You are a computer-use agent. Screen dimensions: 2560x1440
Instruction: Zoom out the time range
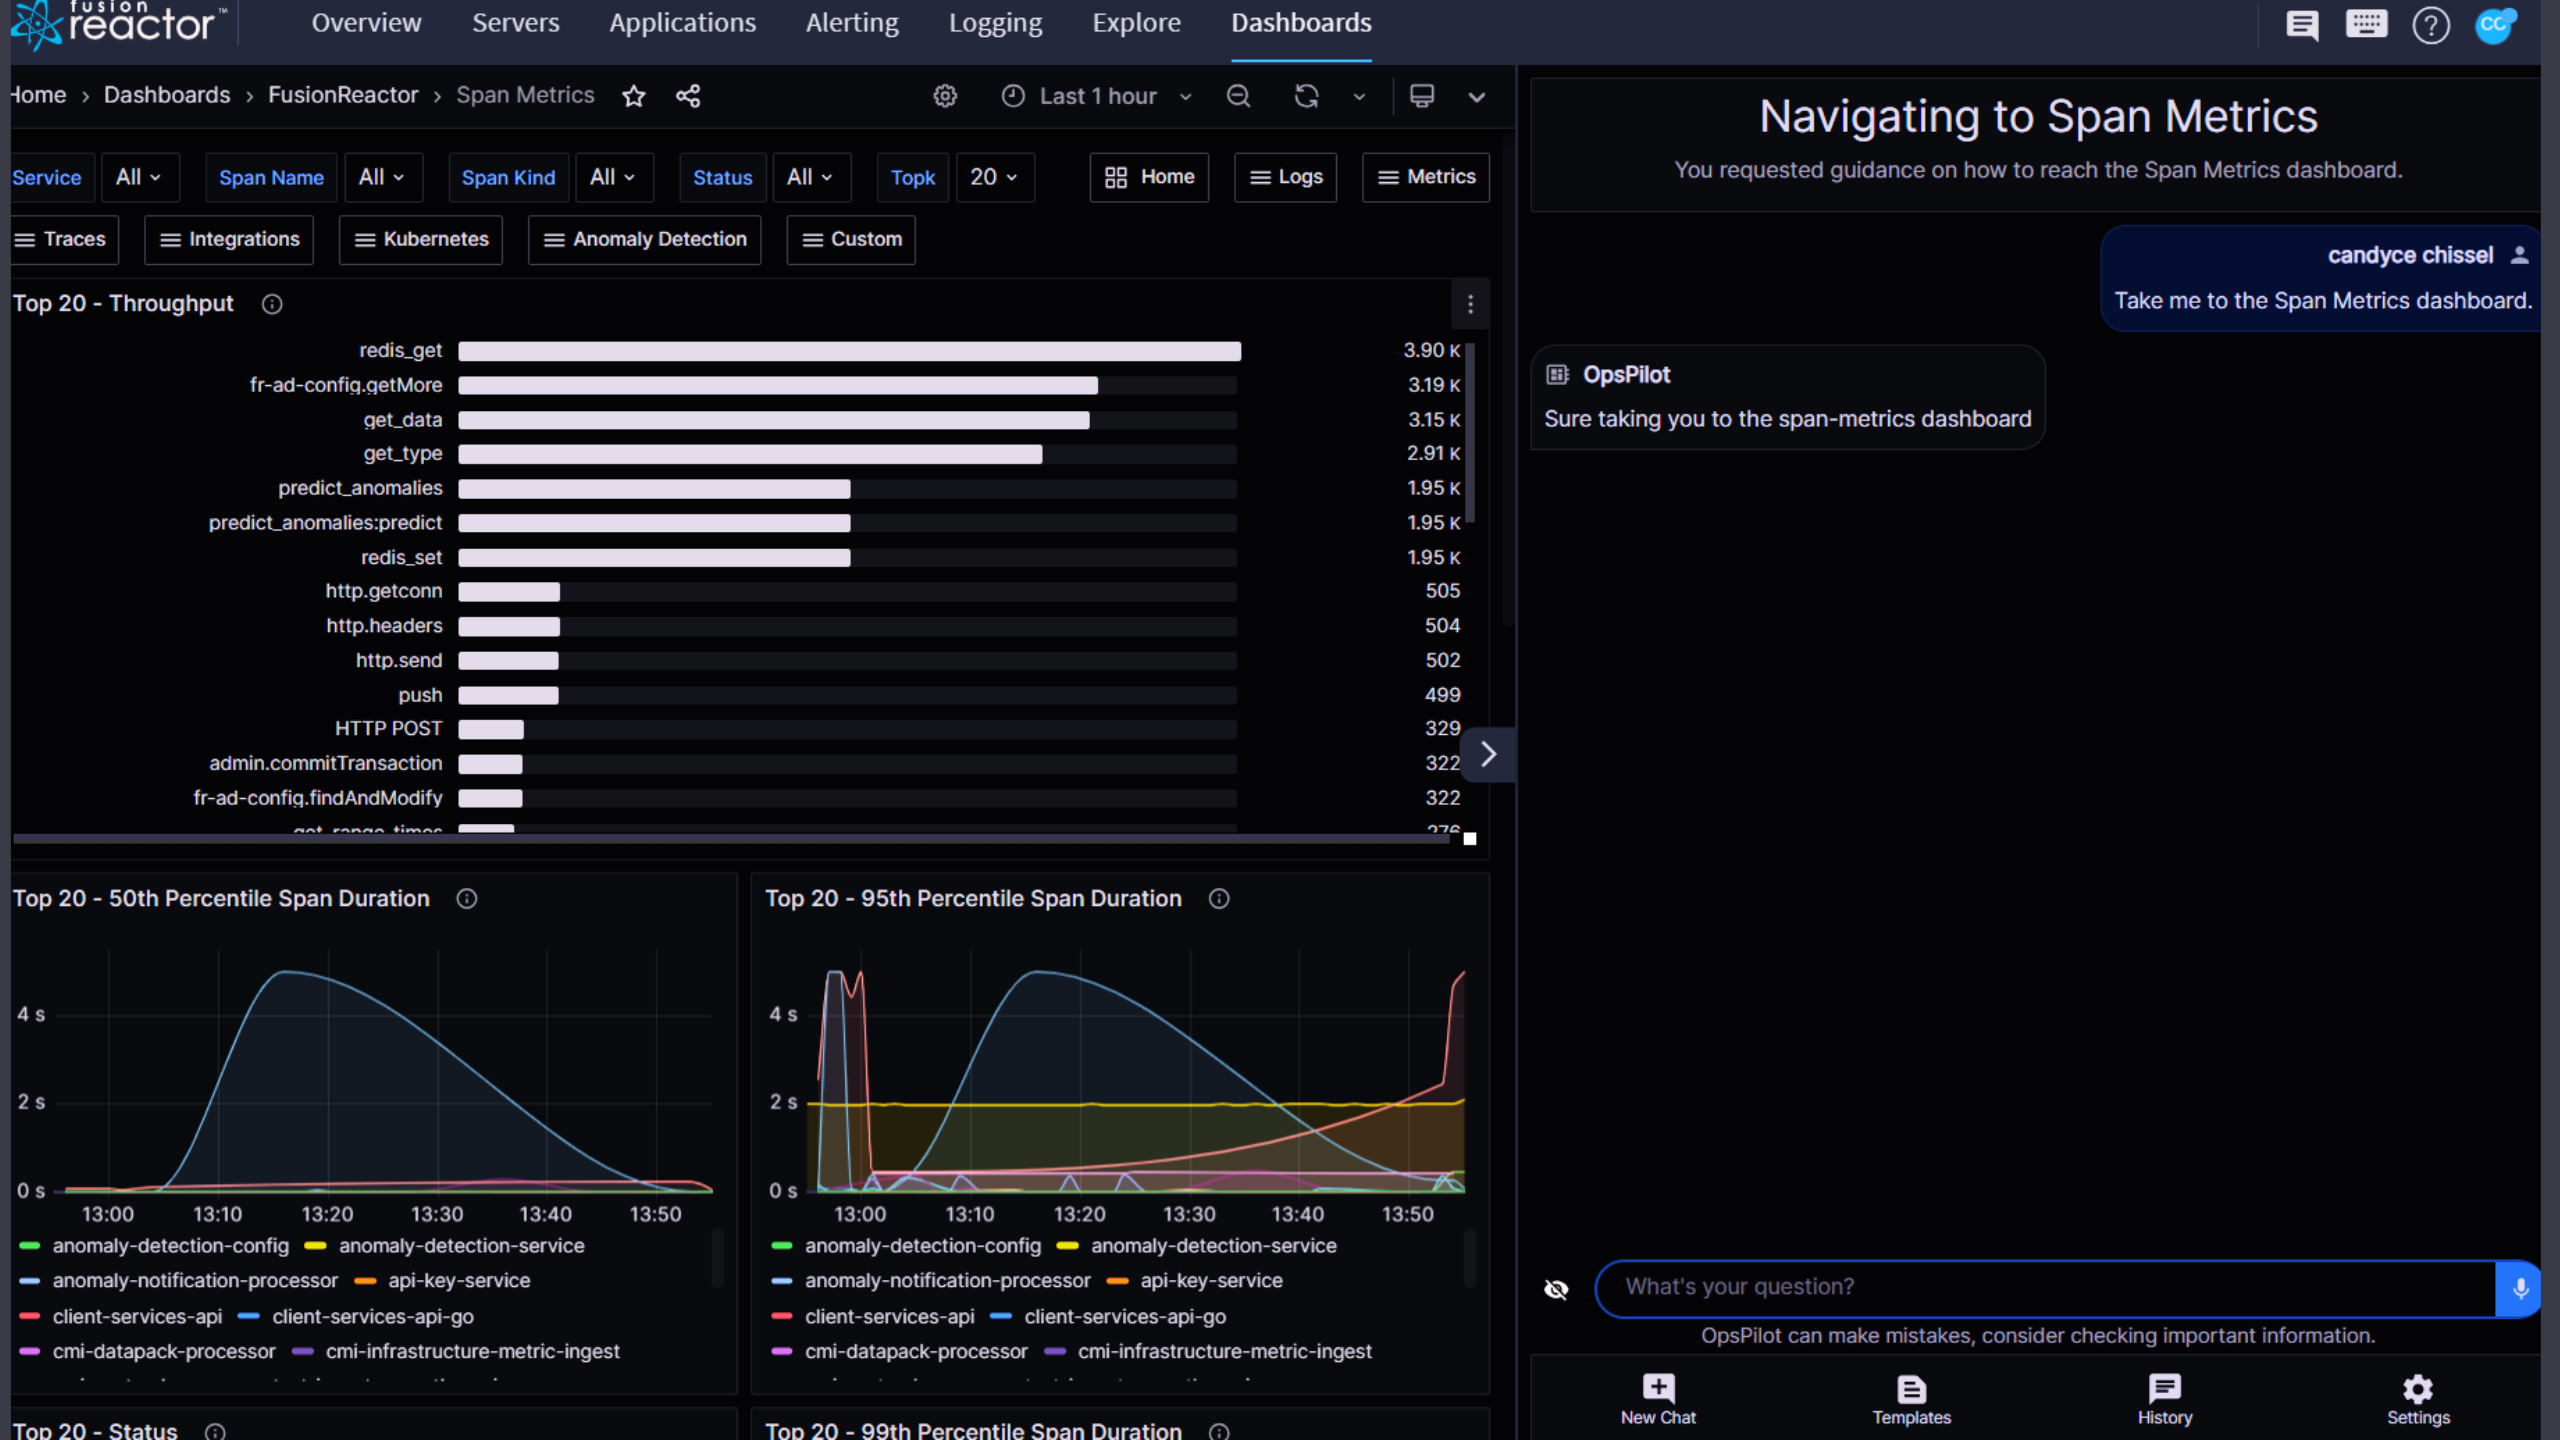click(x=1238, y=96)
